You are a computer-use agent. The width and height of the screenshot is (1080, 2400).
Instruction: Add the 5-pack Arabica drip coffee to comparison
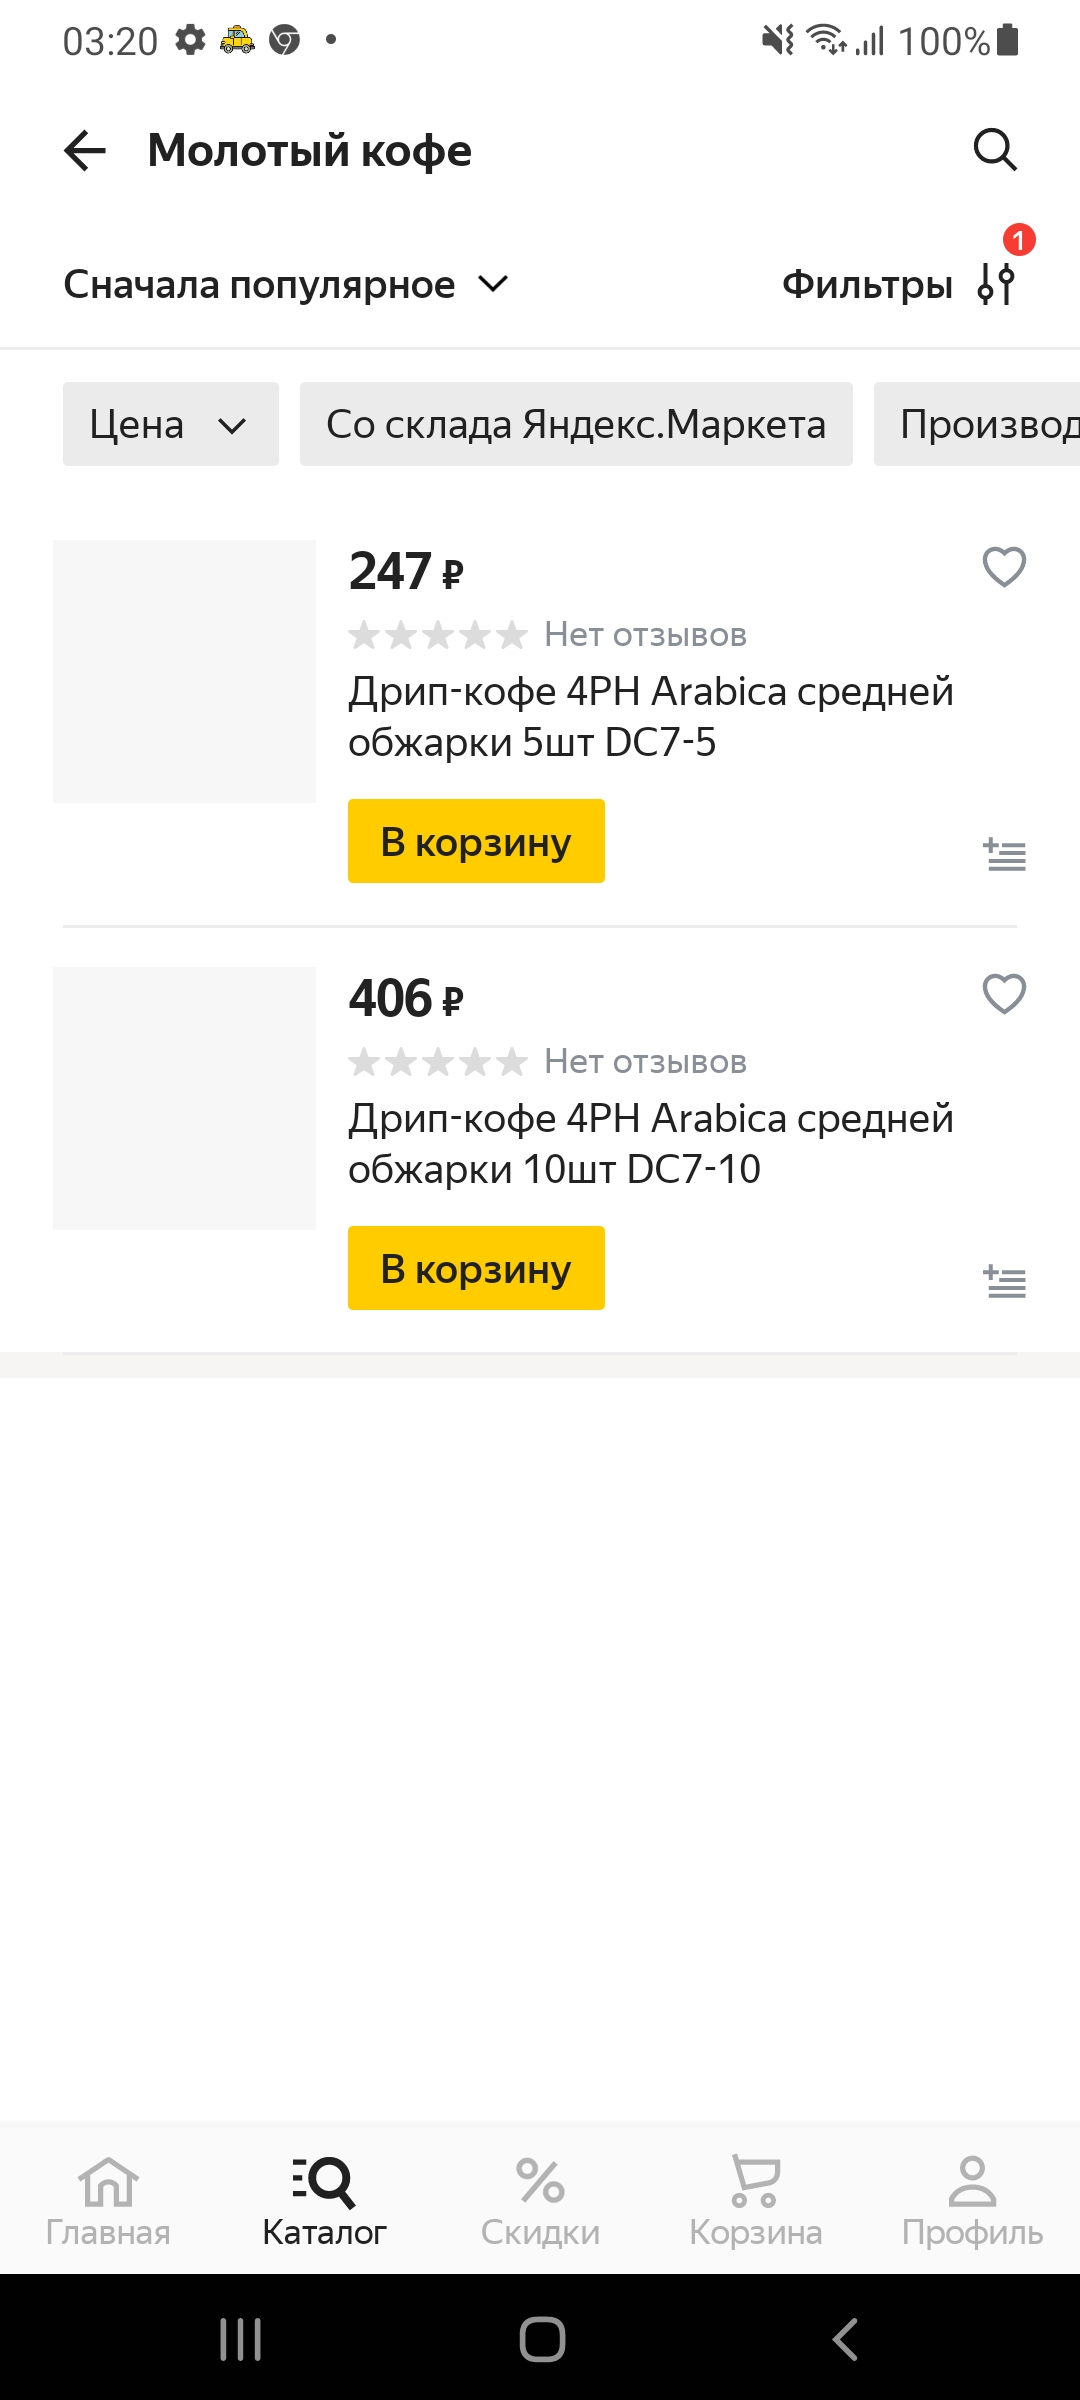[1003, 855]
